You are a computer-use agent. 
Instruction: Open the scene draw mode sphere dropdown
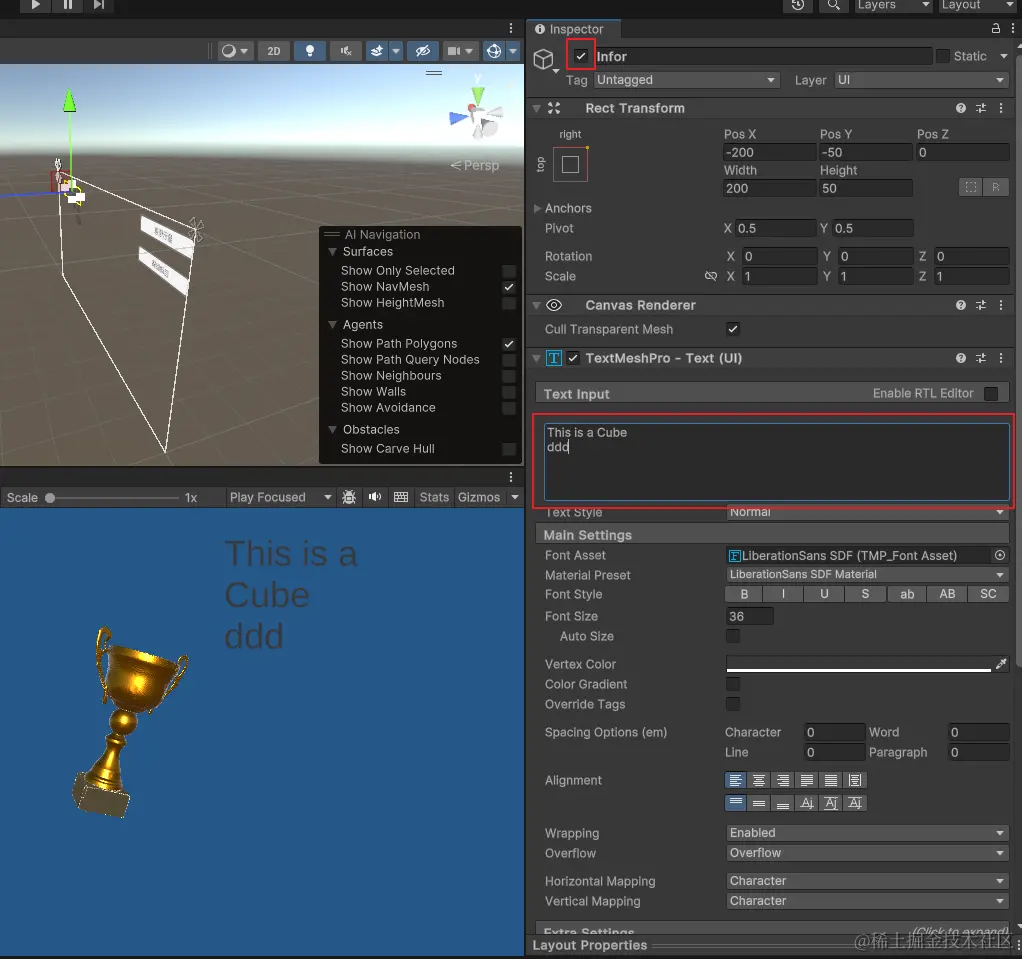click(x=234, y=51)
